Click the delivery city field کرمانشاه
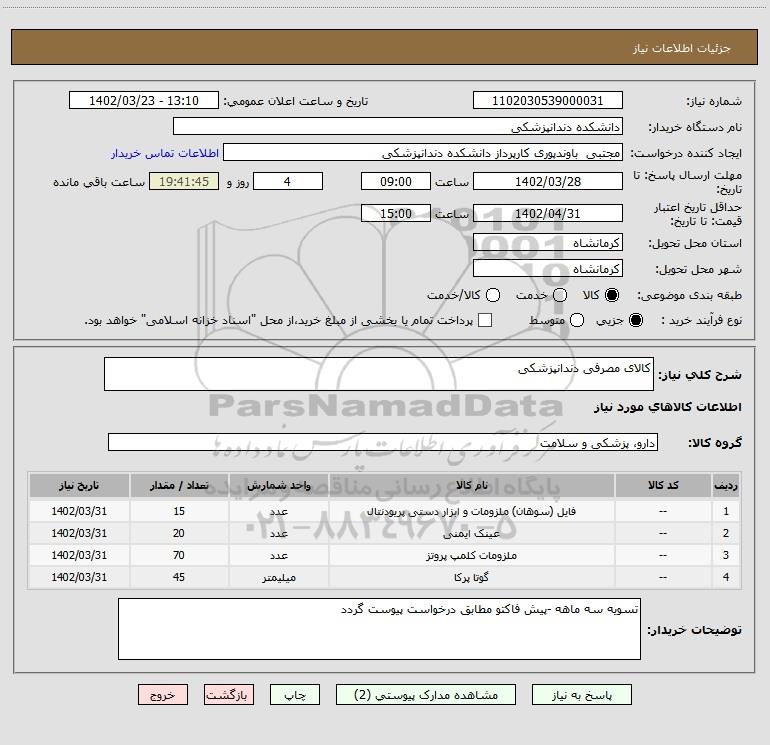 pos(548,269)
